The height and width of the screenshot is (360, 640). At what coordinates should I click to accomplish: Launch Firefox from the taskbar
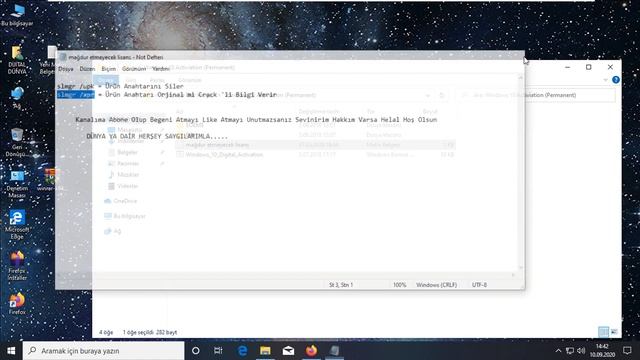(x=311, y=351)
